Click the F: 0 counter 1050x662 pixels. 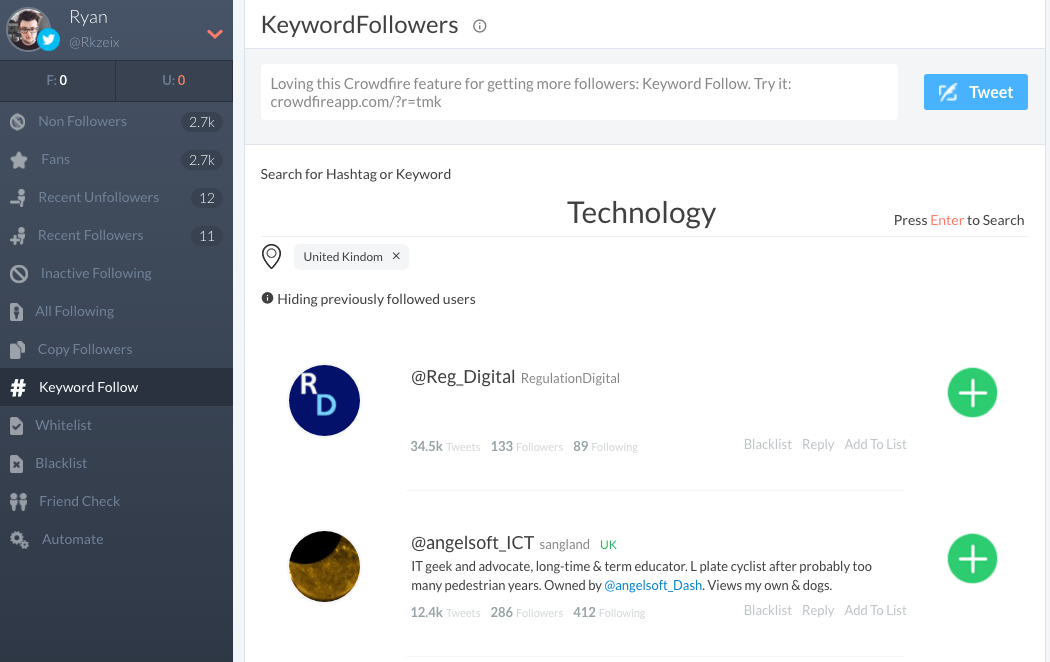(x=57, y=80)
